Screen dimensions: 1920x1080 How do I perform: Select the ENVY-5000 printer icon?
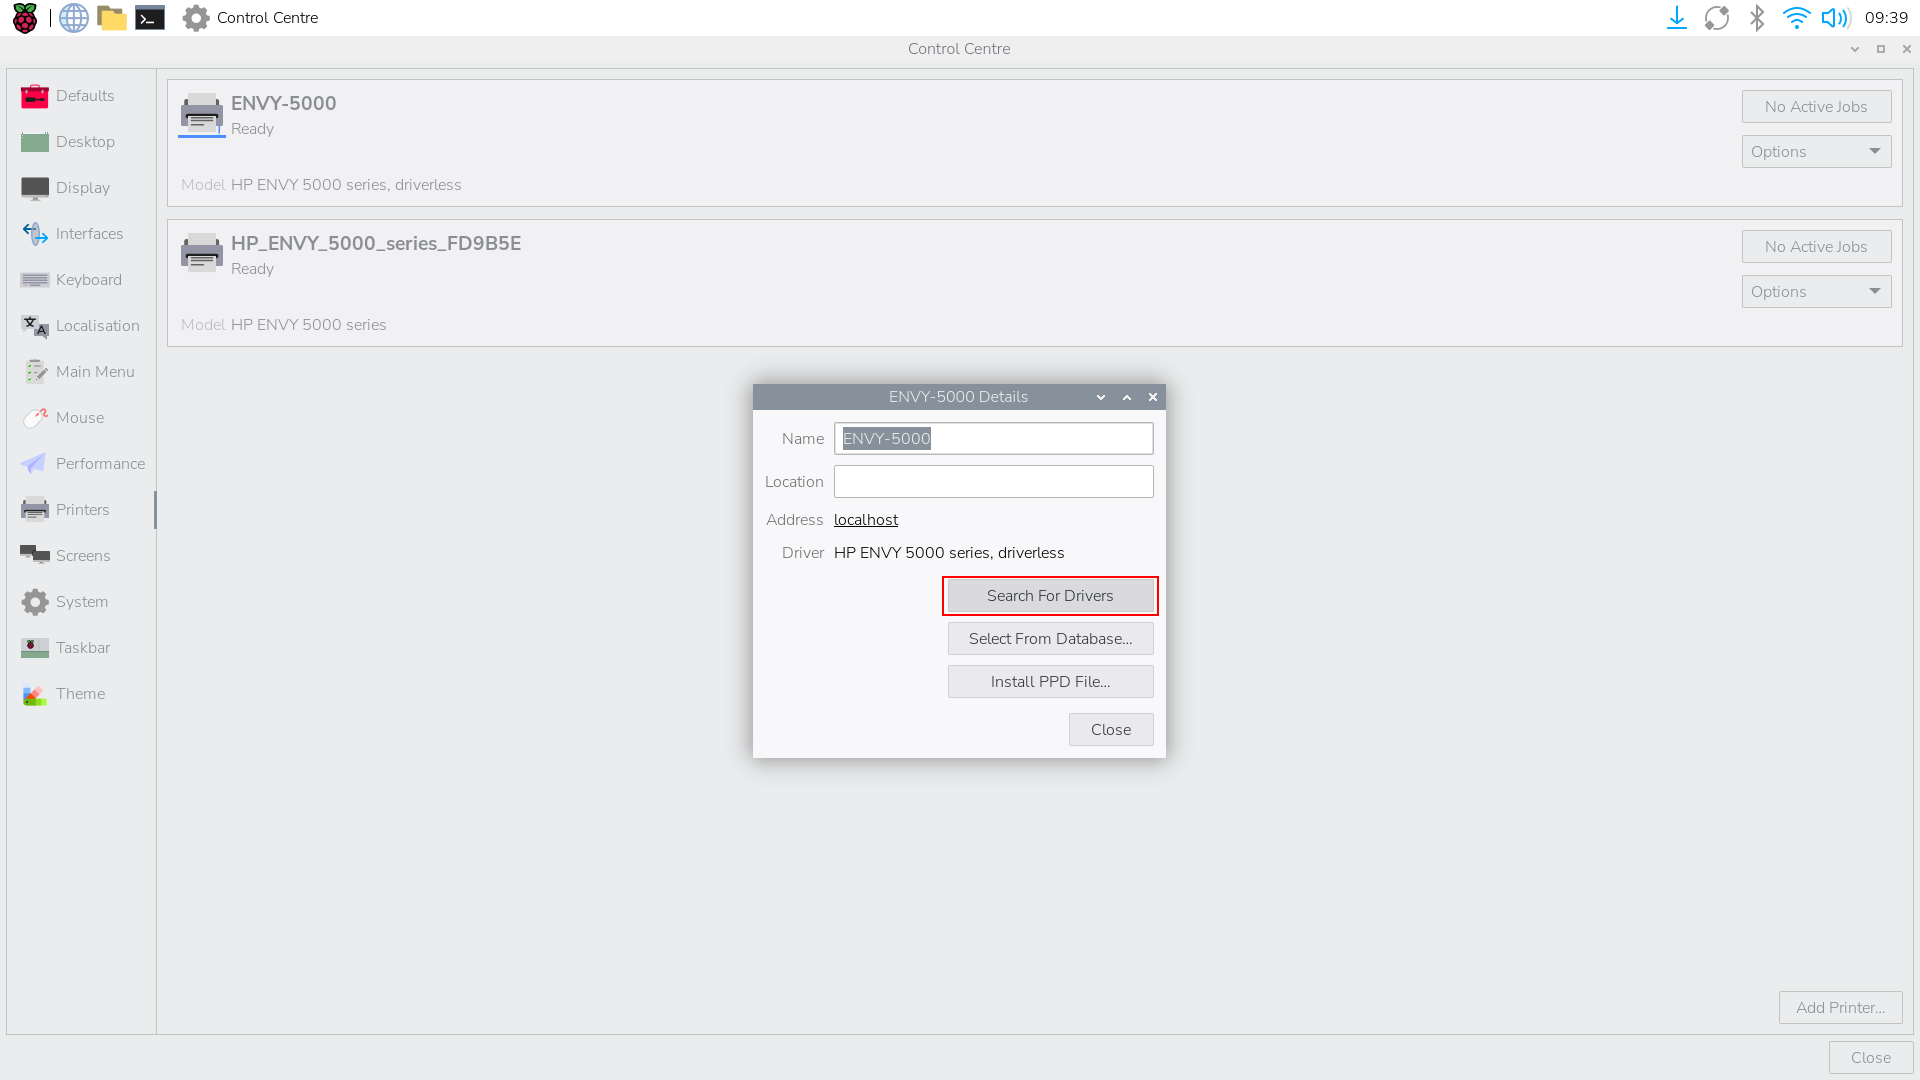pos(202,114)
